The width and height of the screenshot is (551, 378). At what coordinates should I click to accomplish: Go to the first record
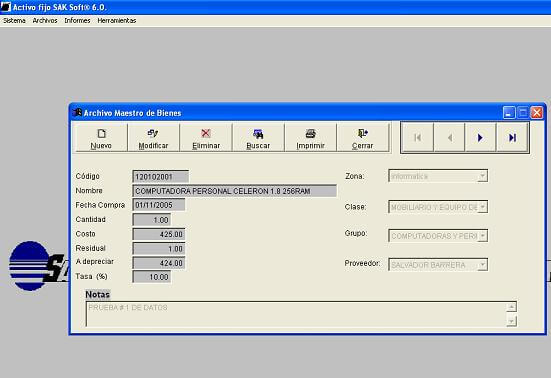click(x=418, y=138)
